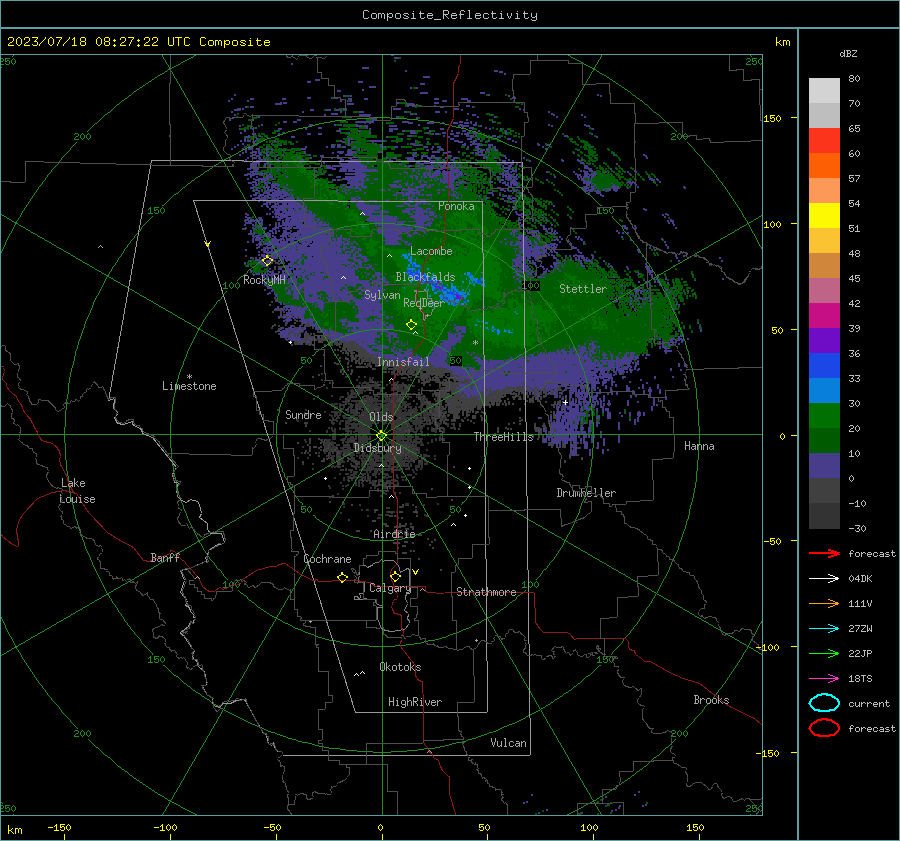The width and height of the screenshot is (900, 841).
Task: Click the RedDeer city label
Action: point(424,303)
